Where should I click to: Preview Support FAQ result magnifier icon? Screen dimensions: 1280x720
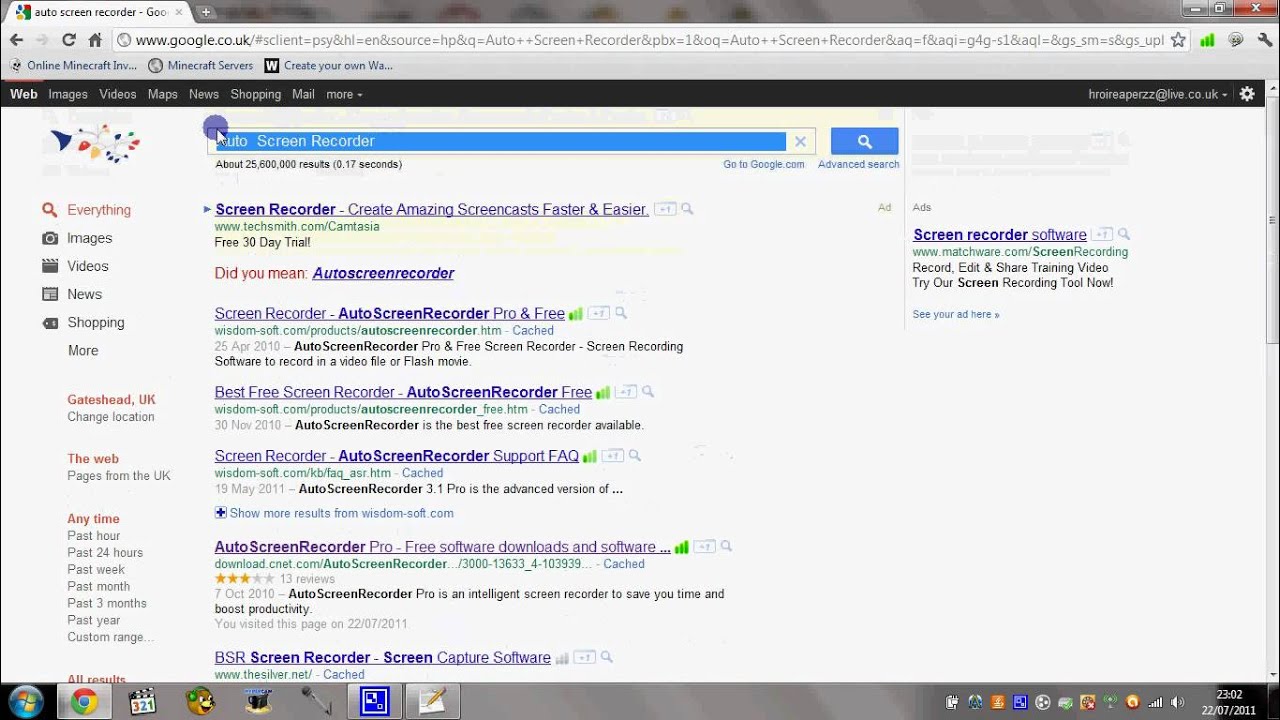635,455
